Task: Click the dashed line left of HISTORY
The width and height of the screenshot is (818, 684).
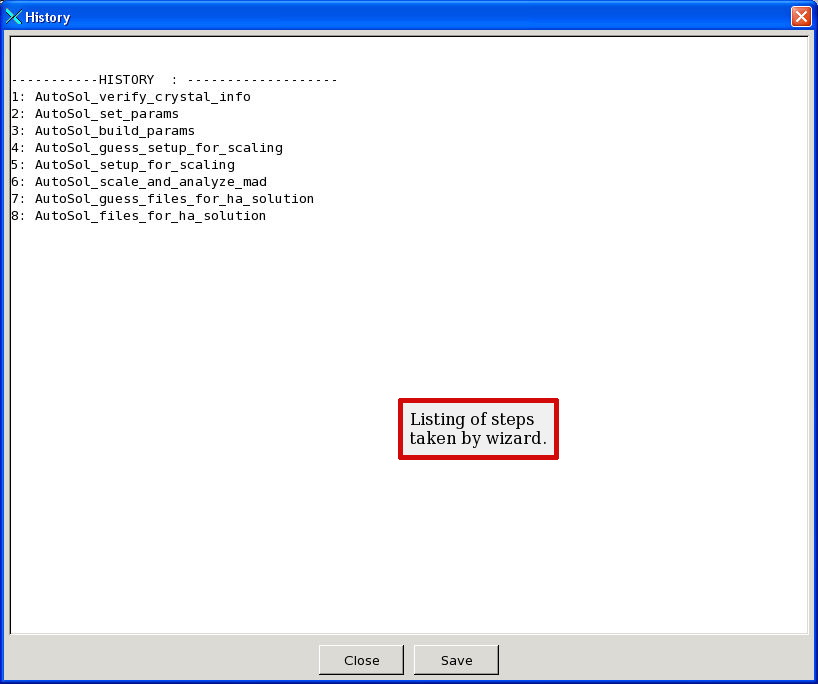Action: (54, 80)
